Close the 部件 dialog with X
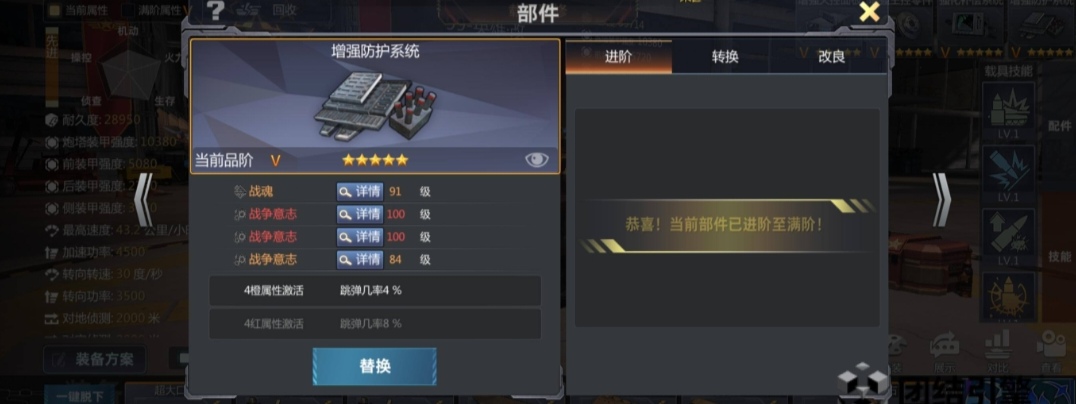 (x=869, y=12)
